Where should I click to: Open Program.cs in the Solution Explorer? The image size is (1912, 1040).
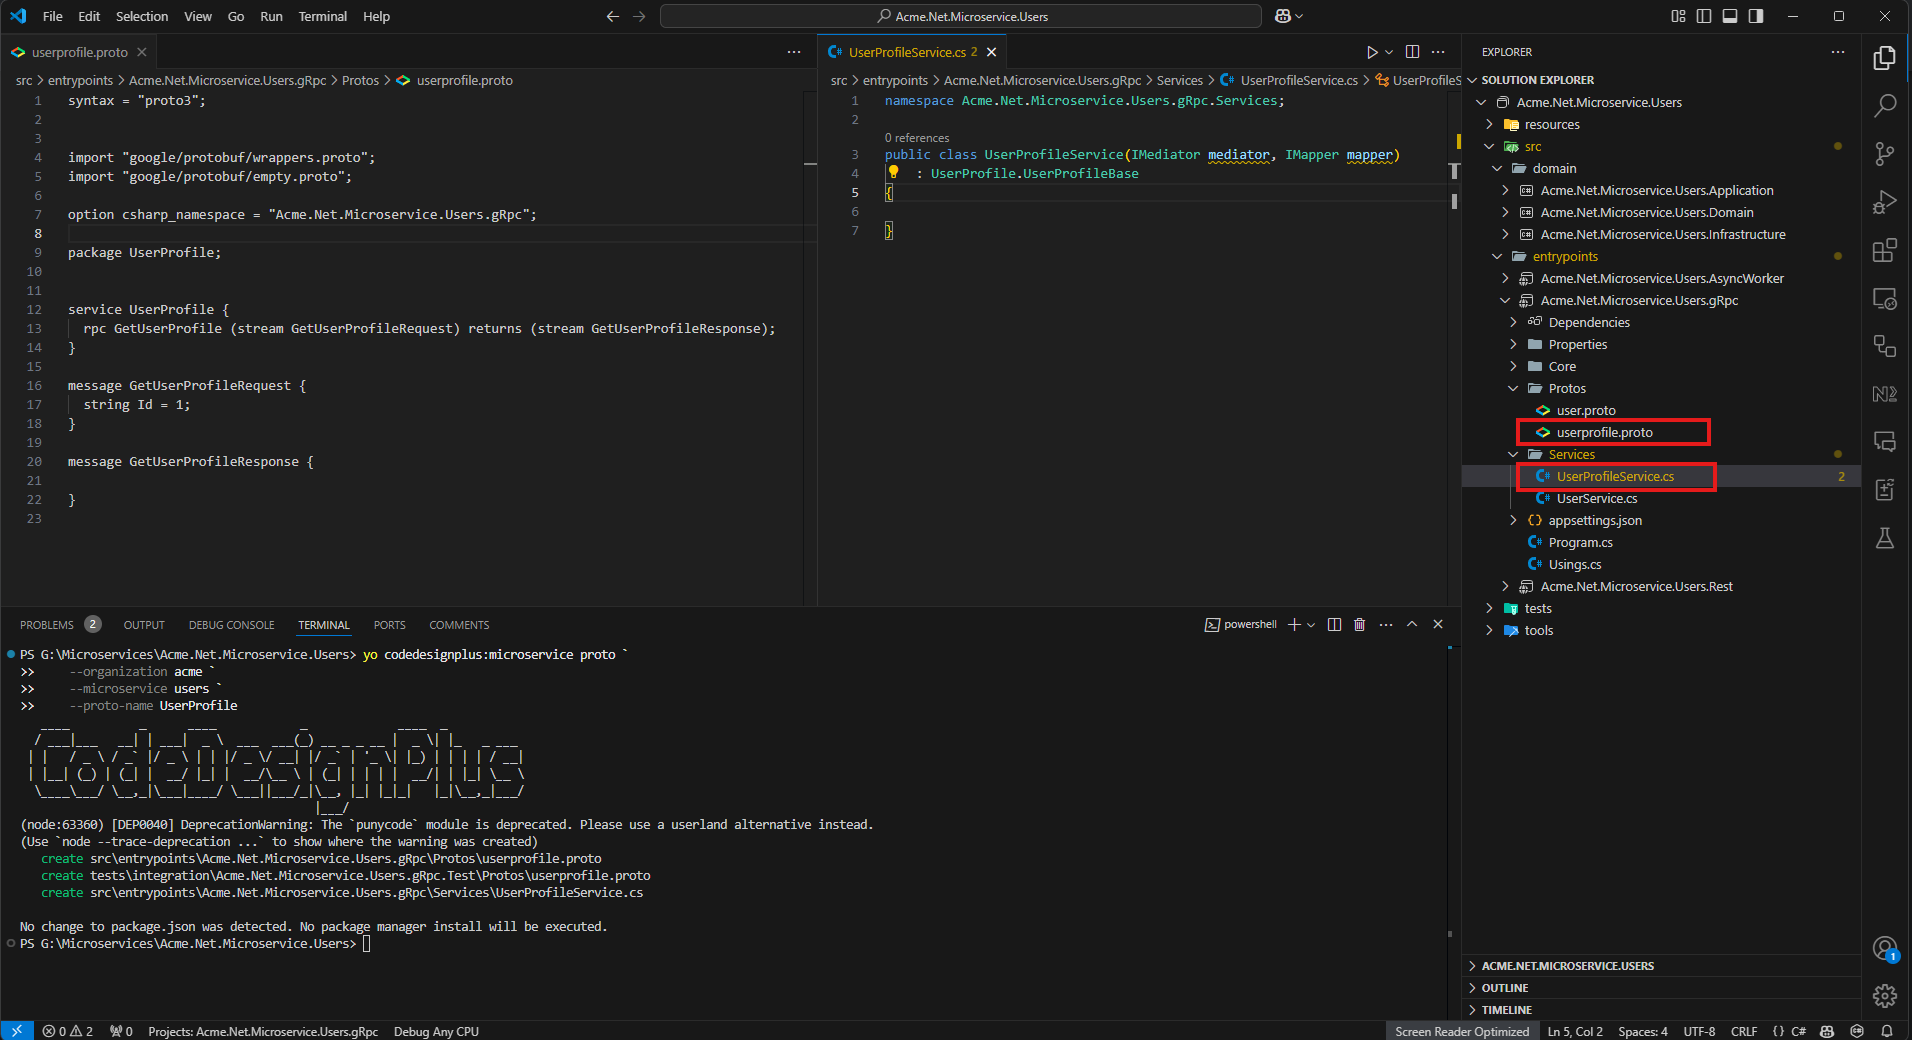click(x=1580, y=542)
